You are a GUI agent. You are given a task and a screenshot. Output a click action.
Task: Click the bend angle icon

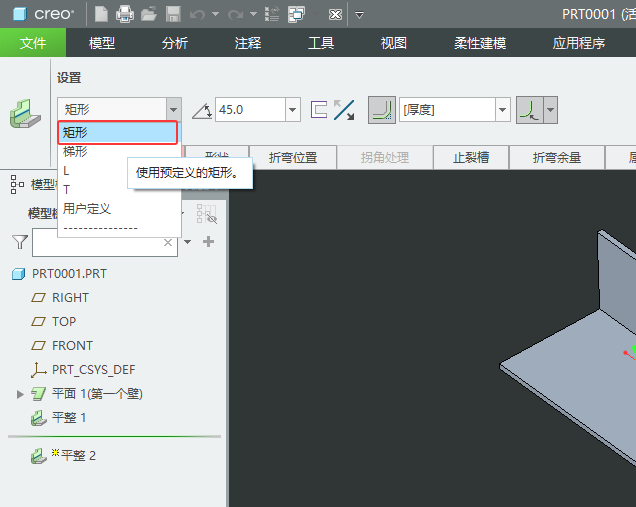pos(202,110)
